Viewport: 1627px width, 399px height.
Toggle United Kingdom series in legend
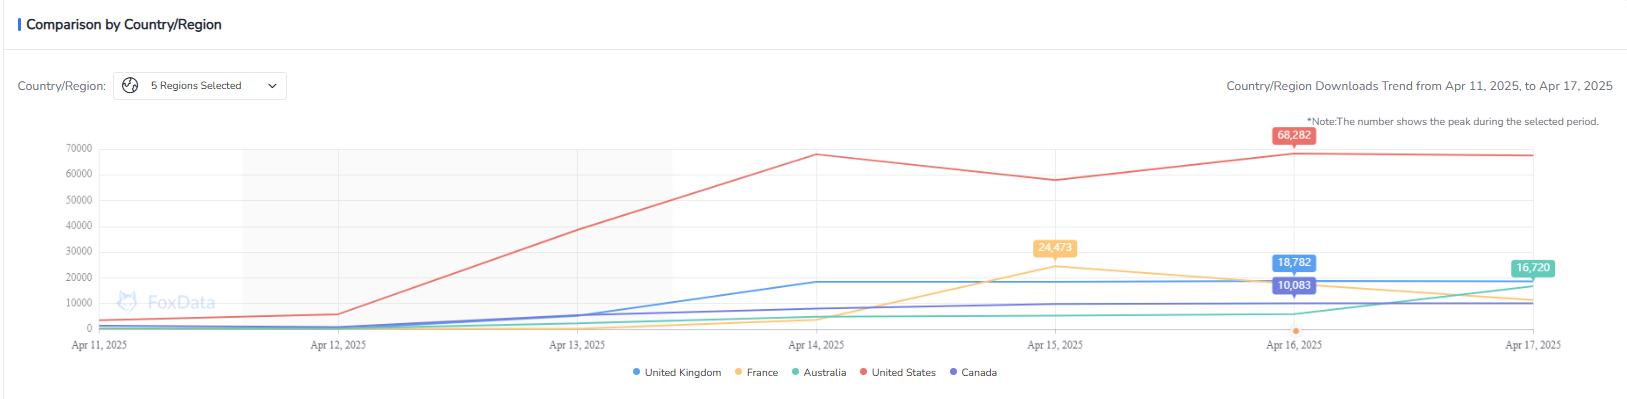point(677,373)
